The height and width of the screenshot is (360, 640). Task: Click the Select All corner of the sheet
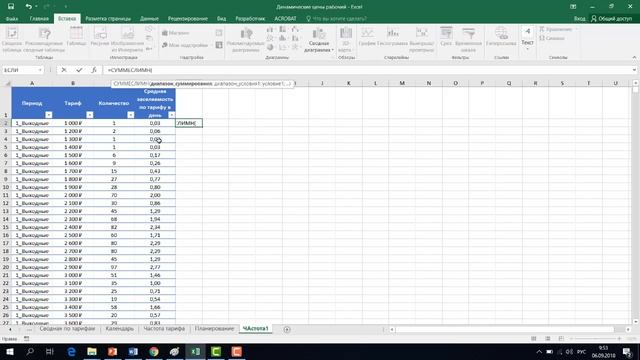[7, 83]
